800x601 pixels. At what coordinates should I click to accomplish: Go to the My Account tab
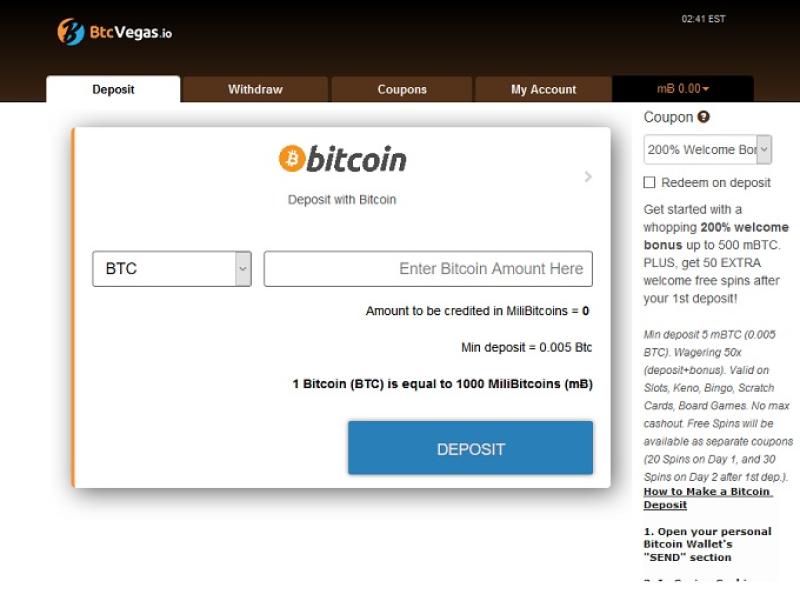(543, 89)
